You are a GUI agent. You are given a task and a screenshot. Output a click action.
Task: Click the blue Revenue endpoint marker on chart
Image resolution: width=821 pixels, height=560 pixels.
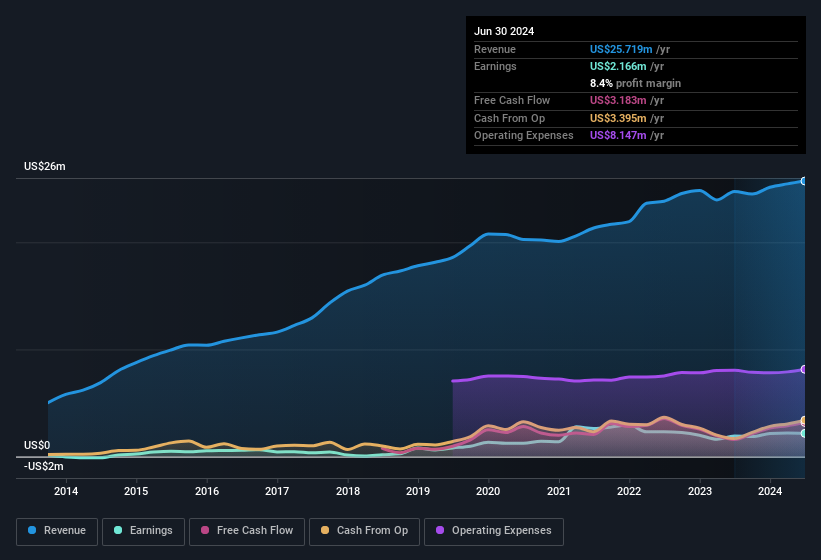[804, 181]
